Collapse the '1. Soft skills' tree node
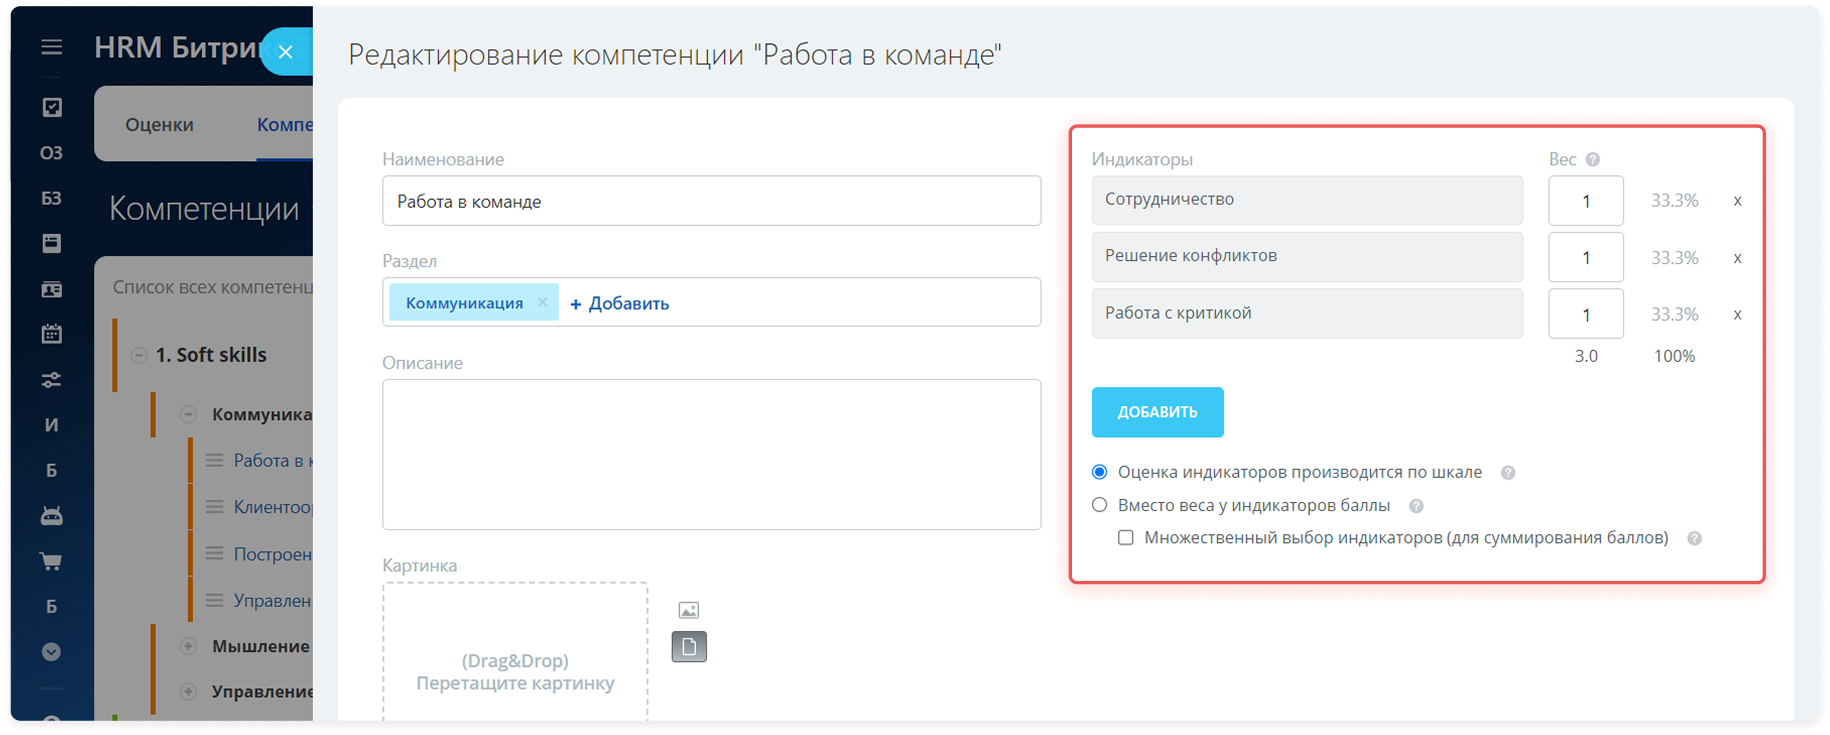The width and height of the screenshot is (1830, 735). coord(139,355)
